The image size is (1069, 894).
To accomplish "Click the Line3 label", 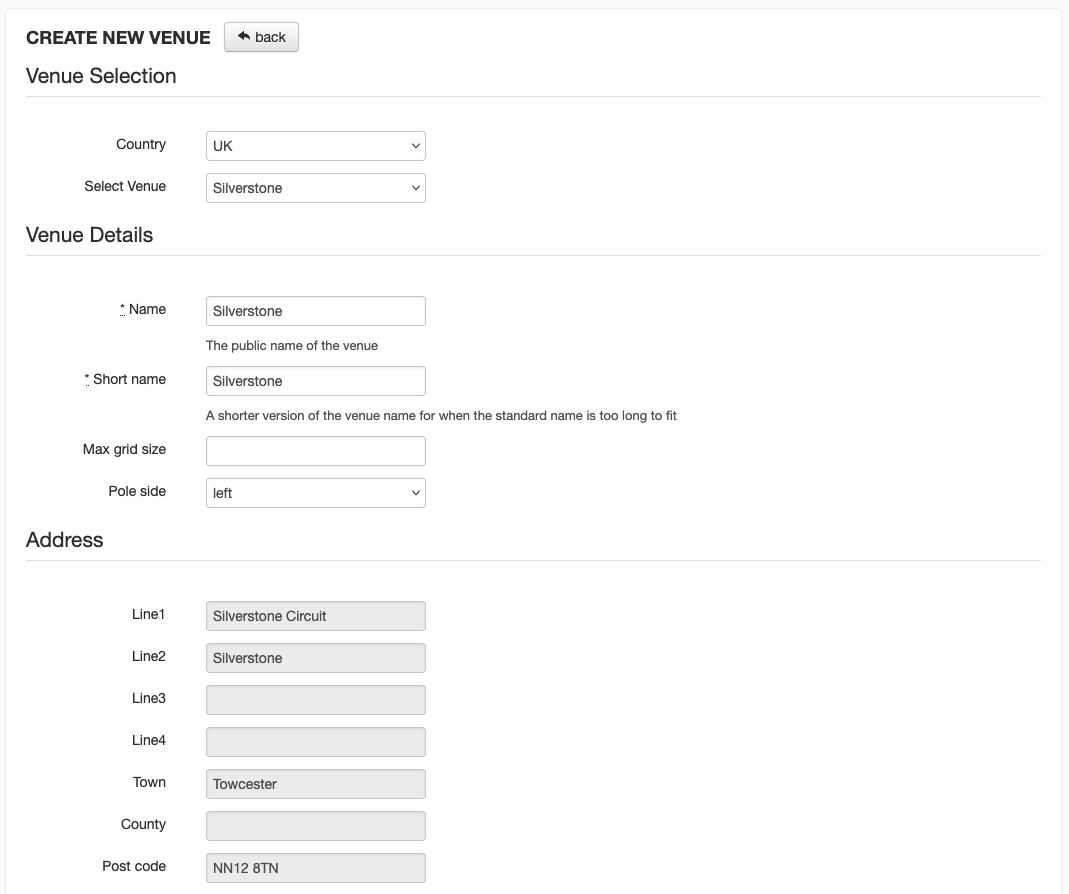I will 149,698.
